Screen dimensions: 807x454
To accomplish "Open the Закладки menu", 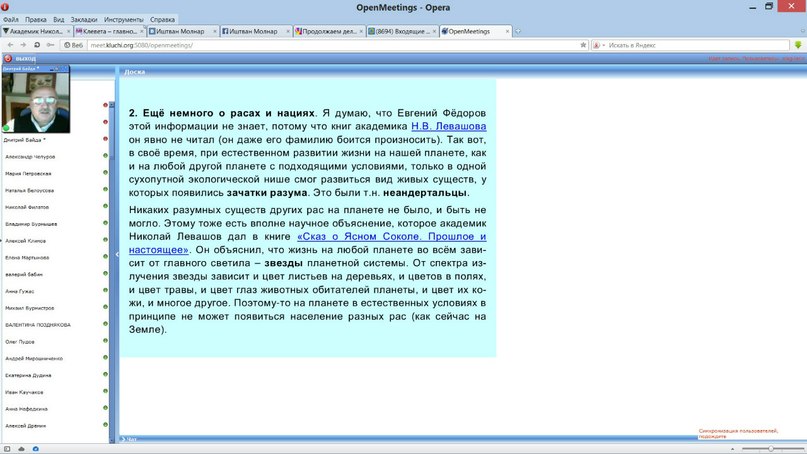I will tap(84, 20).
